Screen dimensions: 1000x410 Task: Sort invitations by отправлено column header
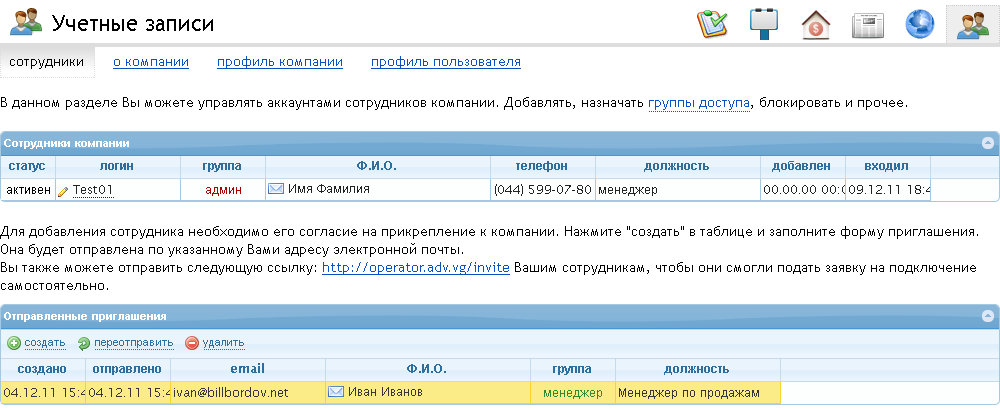coord(128,369)
